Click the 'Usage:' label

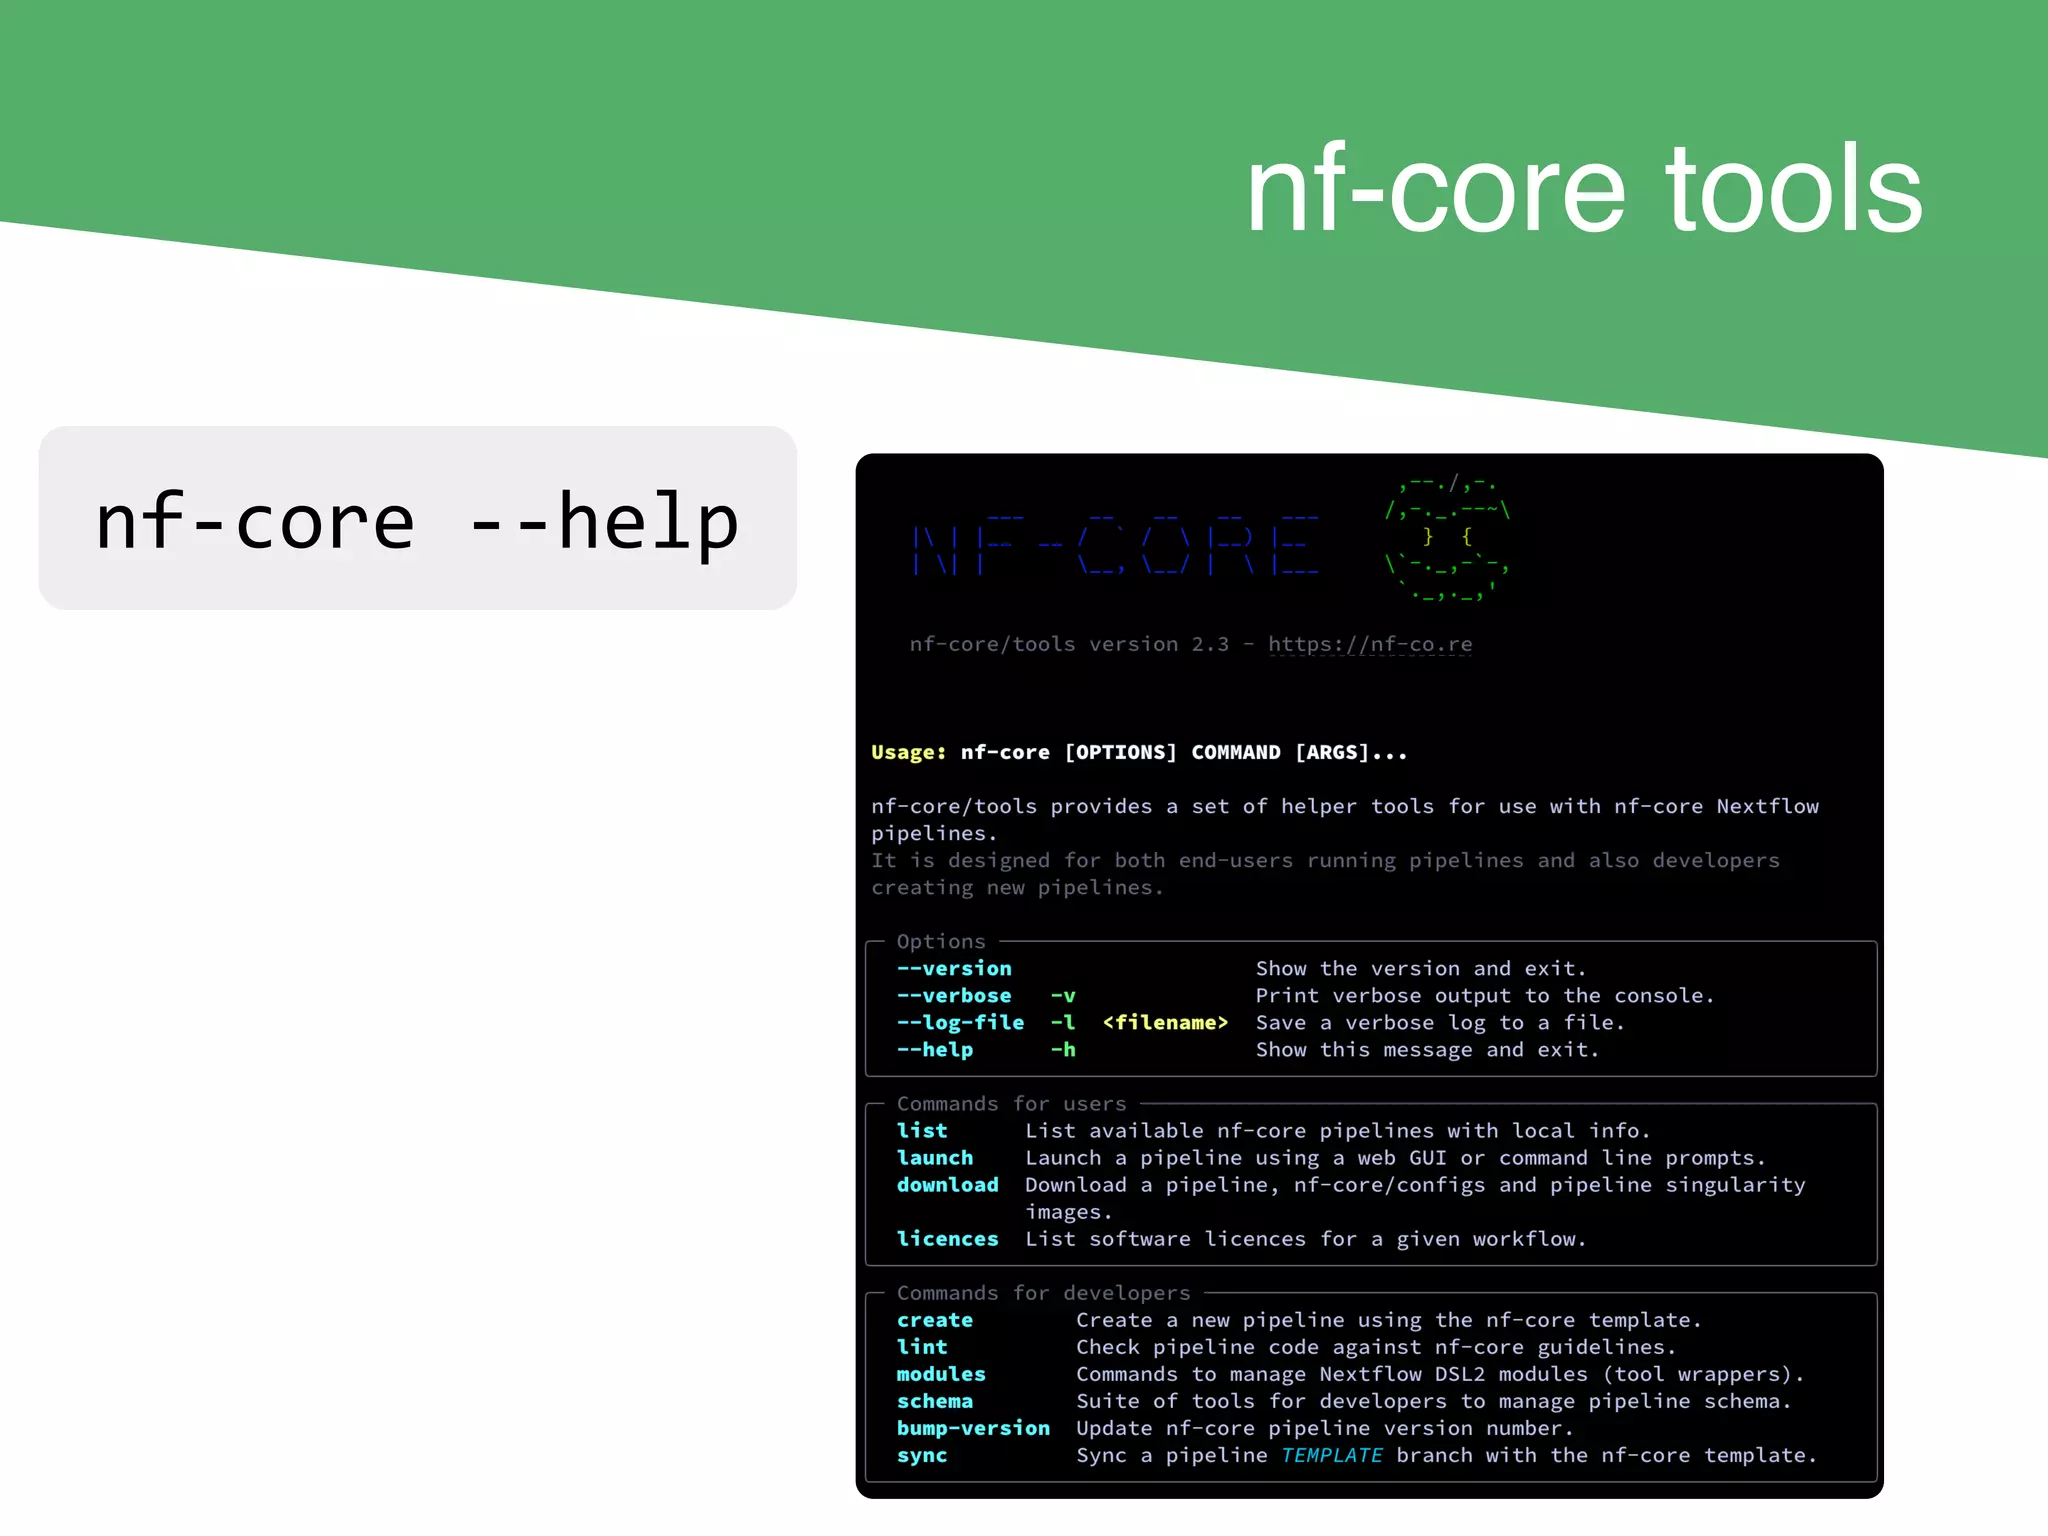909,752
